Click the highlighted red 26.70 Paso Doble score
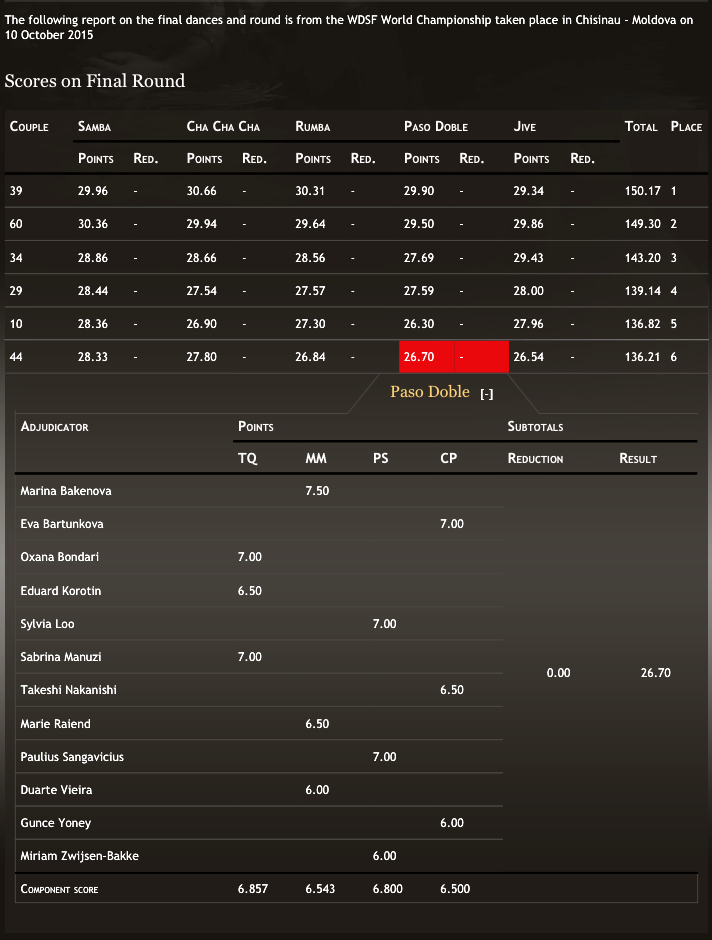 [x=418, y=357]
